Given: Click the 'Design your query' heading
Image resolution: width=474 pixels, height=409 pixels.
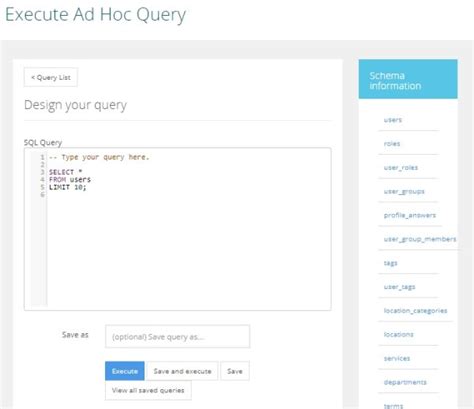Looking at the screenshot, I should coord(75,105).
